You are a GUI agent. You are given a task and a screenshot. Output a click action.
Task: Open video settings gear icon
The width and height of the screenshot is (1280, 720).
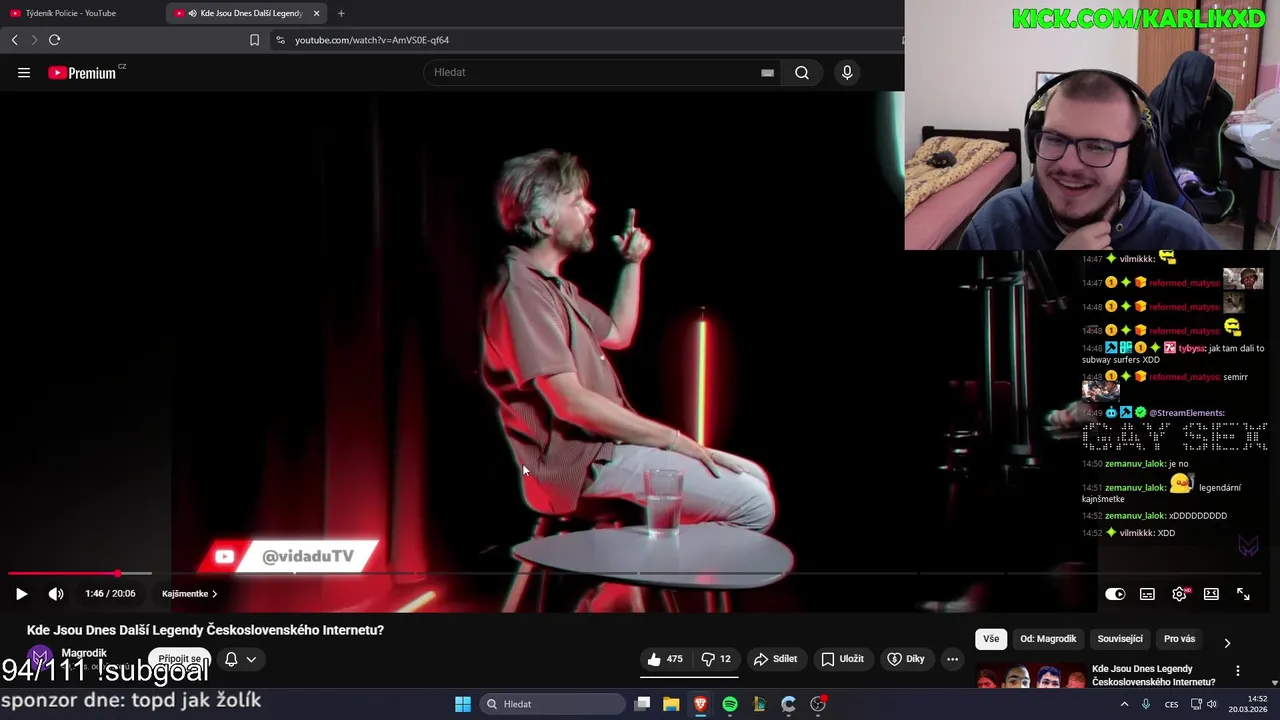[1180, 593]
